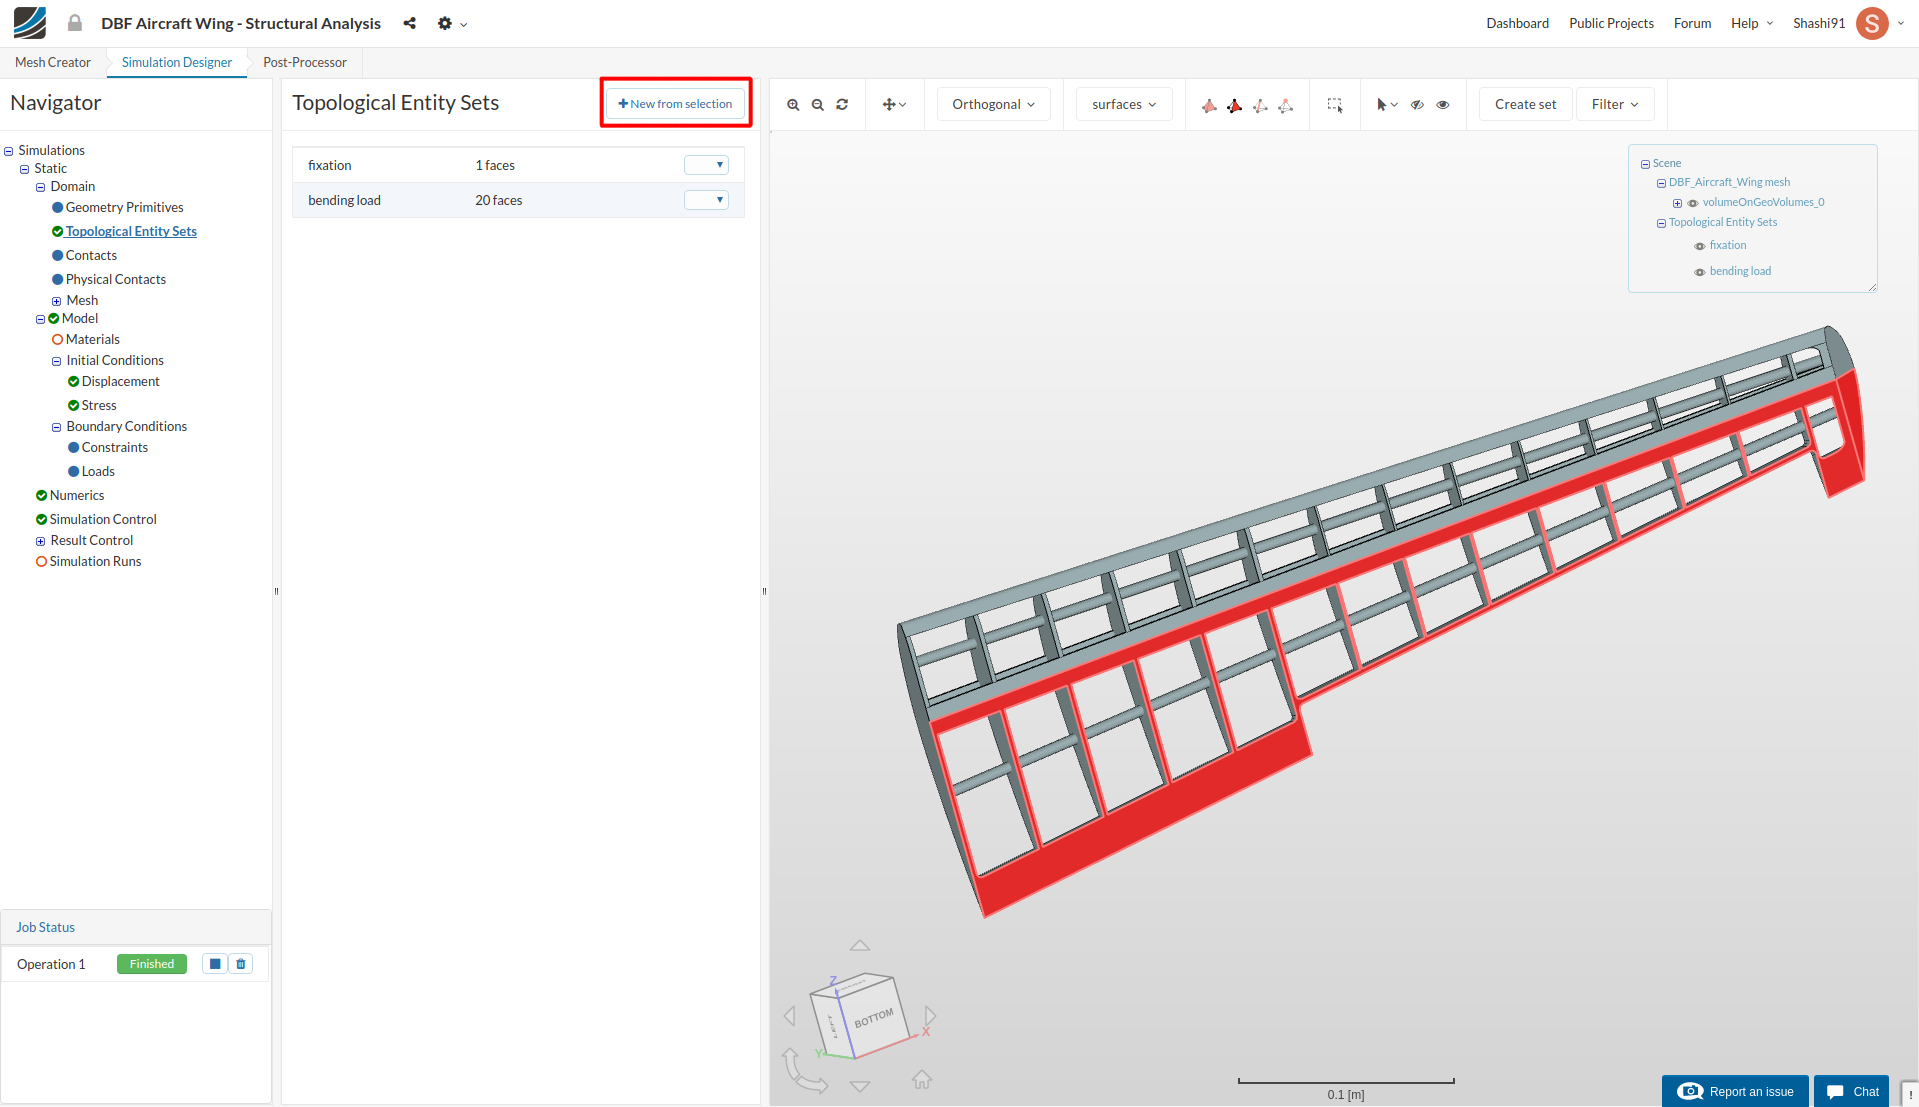The width and height of the screenshot is (1919, 1107).
Task: Switch to the Mesh Creator tab
Action: point(53,62)
